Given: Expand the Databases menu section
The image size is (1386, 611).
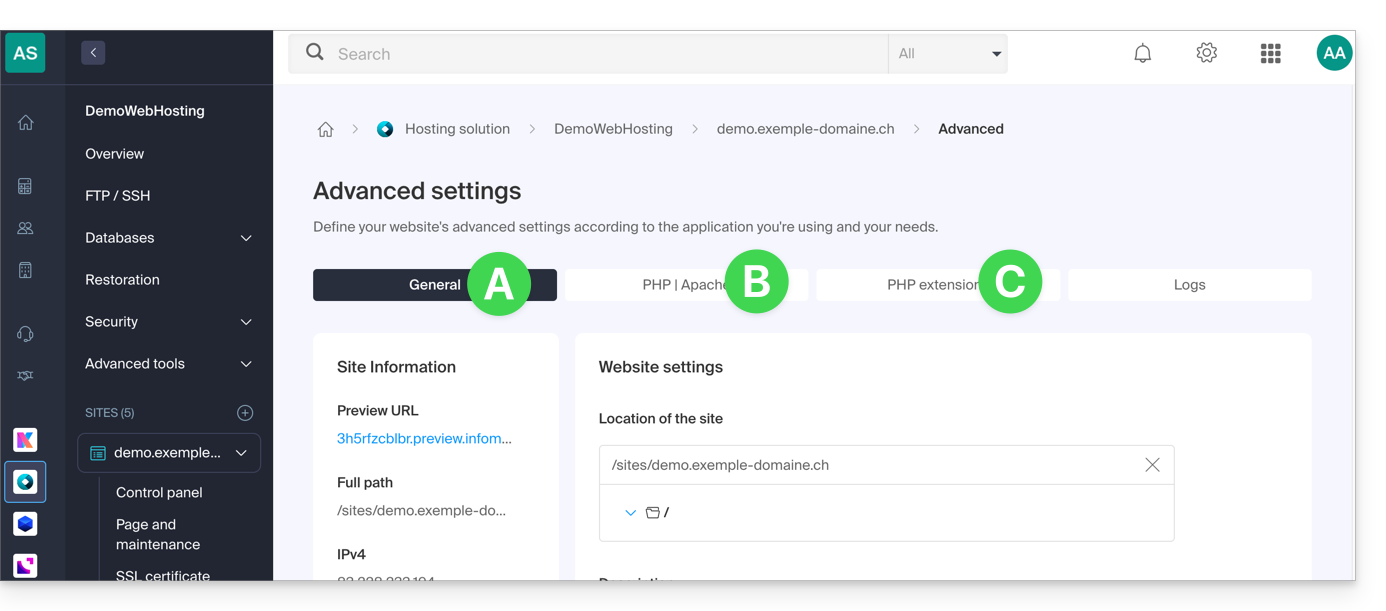Looking at the screenshot, I should [x=246, y=238].
